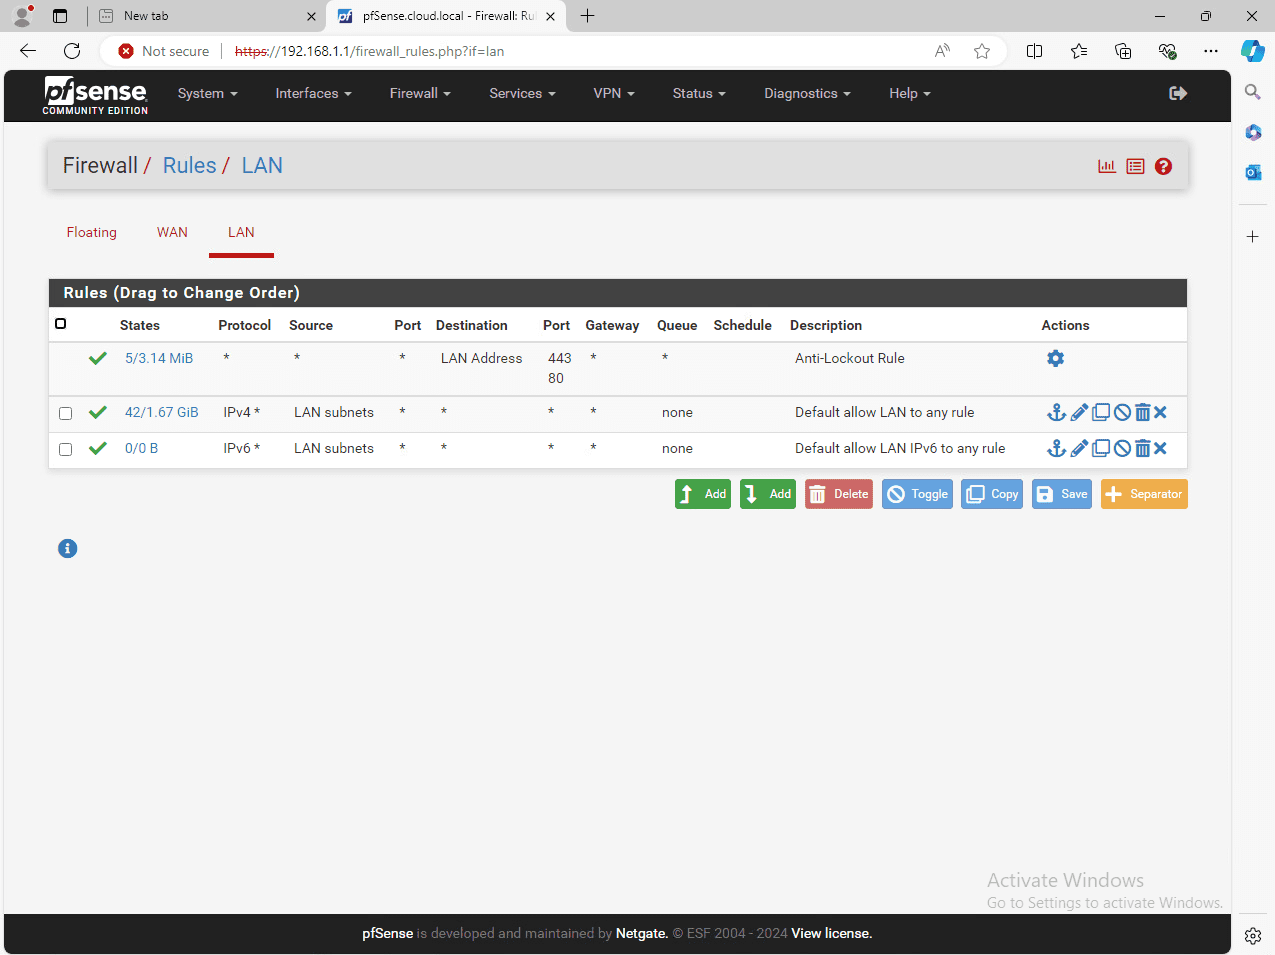Viewport: 1275px width, 955px height.
Task: Click the Not secure site indicator
Action: (164, 51)
